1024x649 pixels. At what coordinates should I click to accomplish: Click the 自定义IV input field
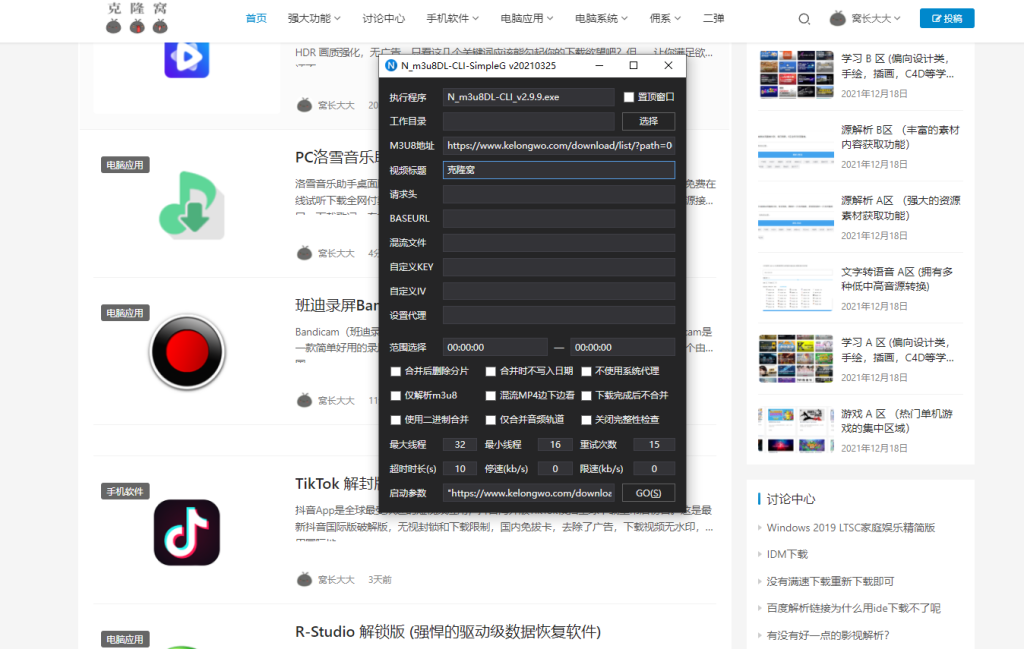click(x=558, y=291)
